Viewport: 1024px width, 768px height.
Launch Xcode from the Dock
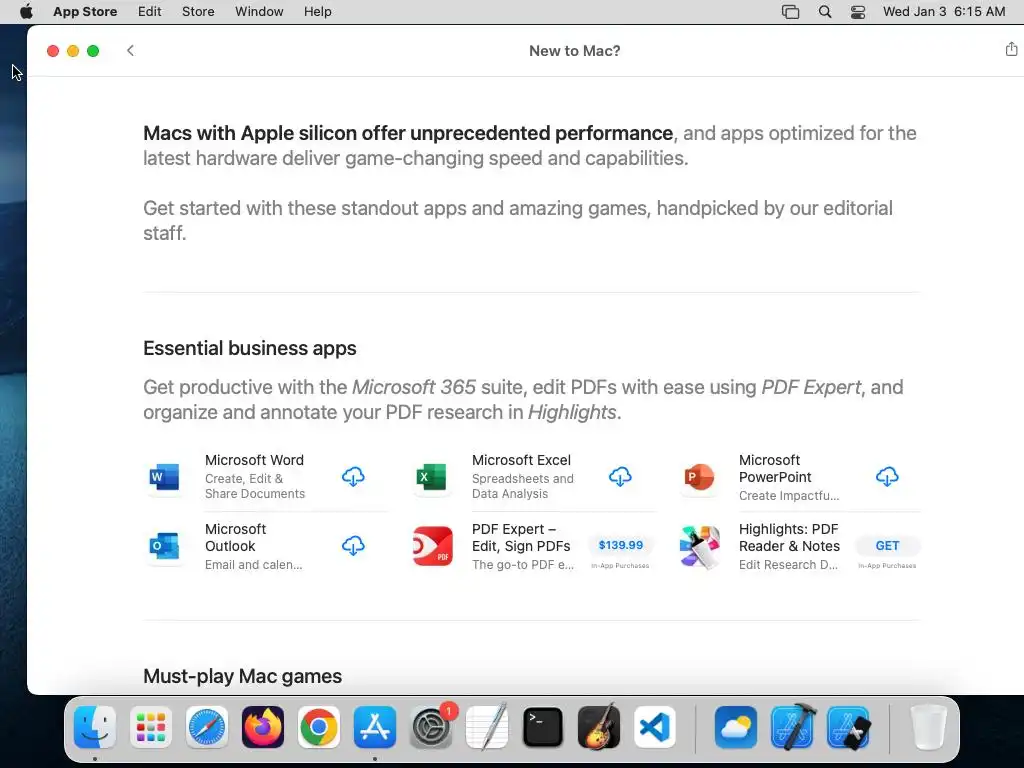(792, 727)
